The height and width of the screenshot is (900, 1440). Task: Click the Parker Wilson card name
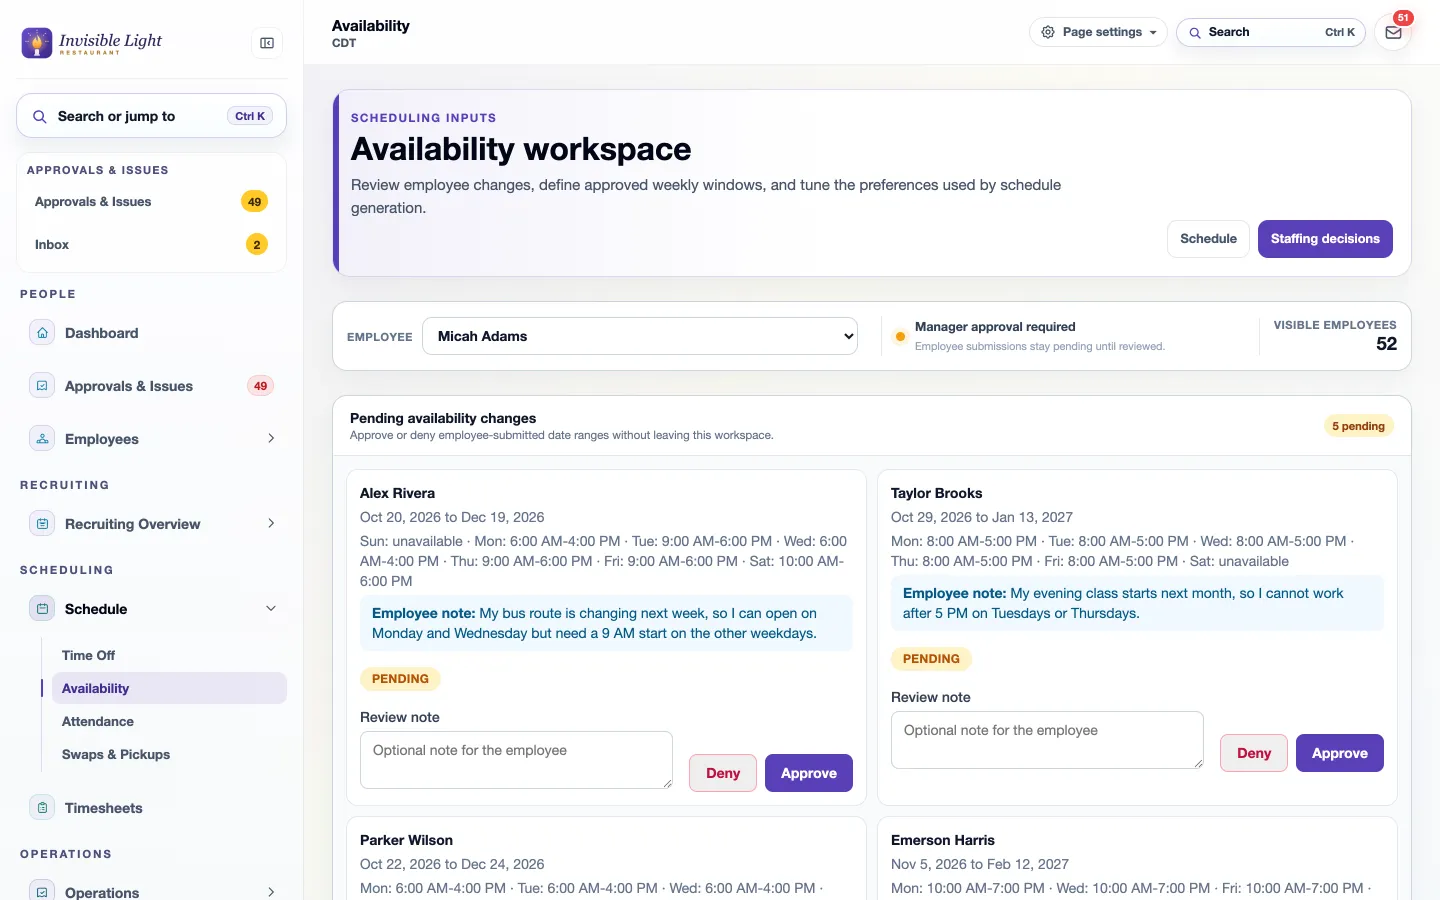pyautogui.click(x=406, y=840)
